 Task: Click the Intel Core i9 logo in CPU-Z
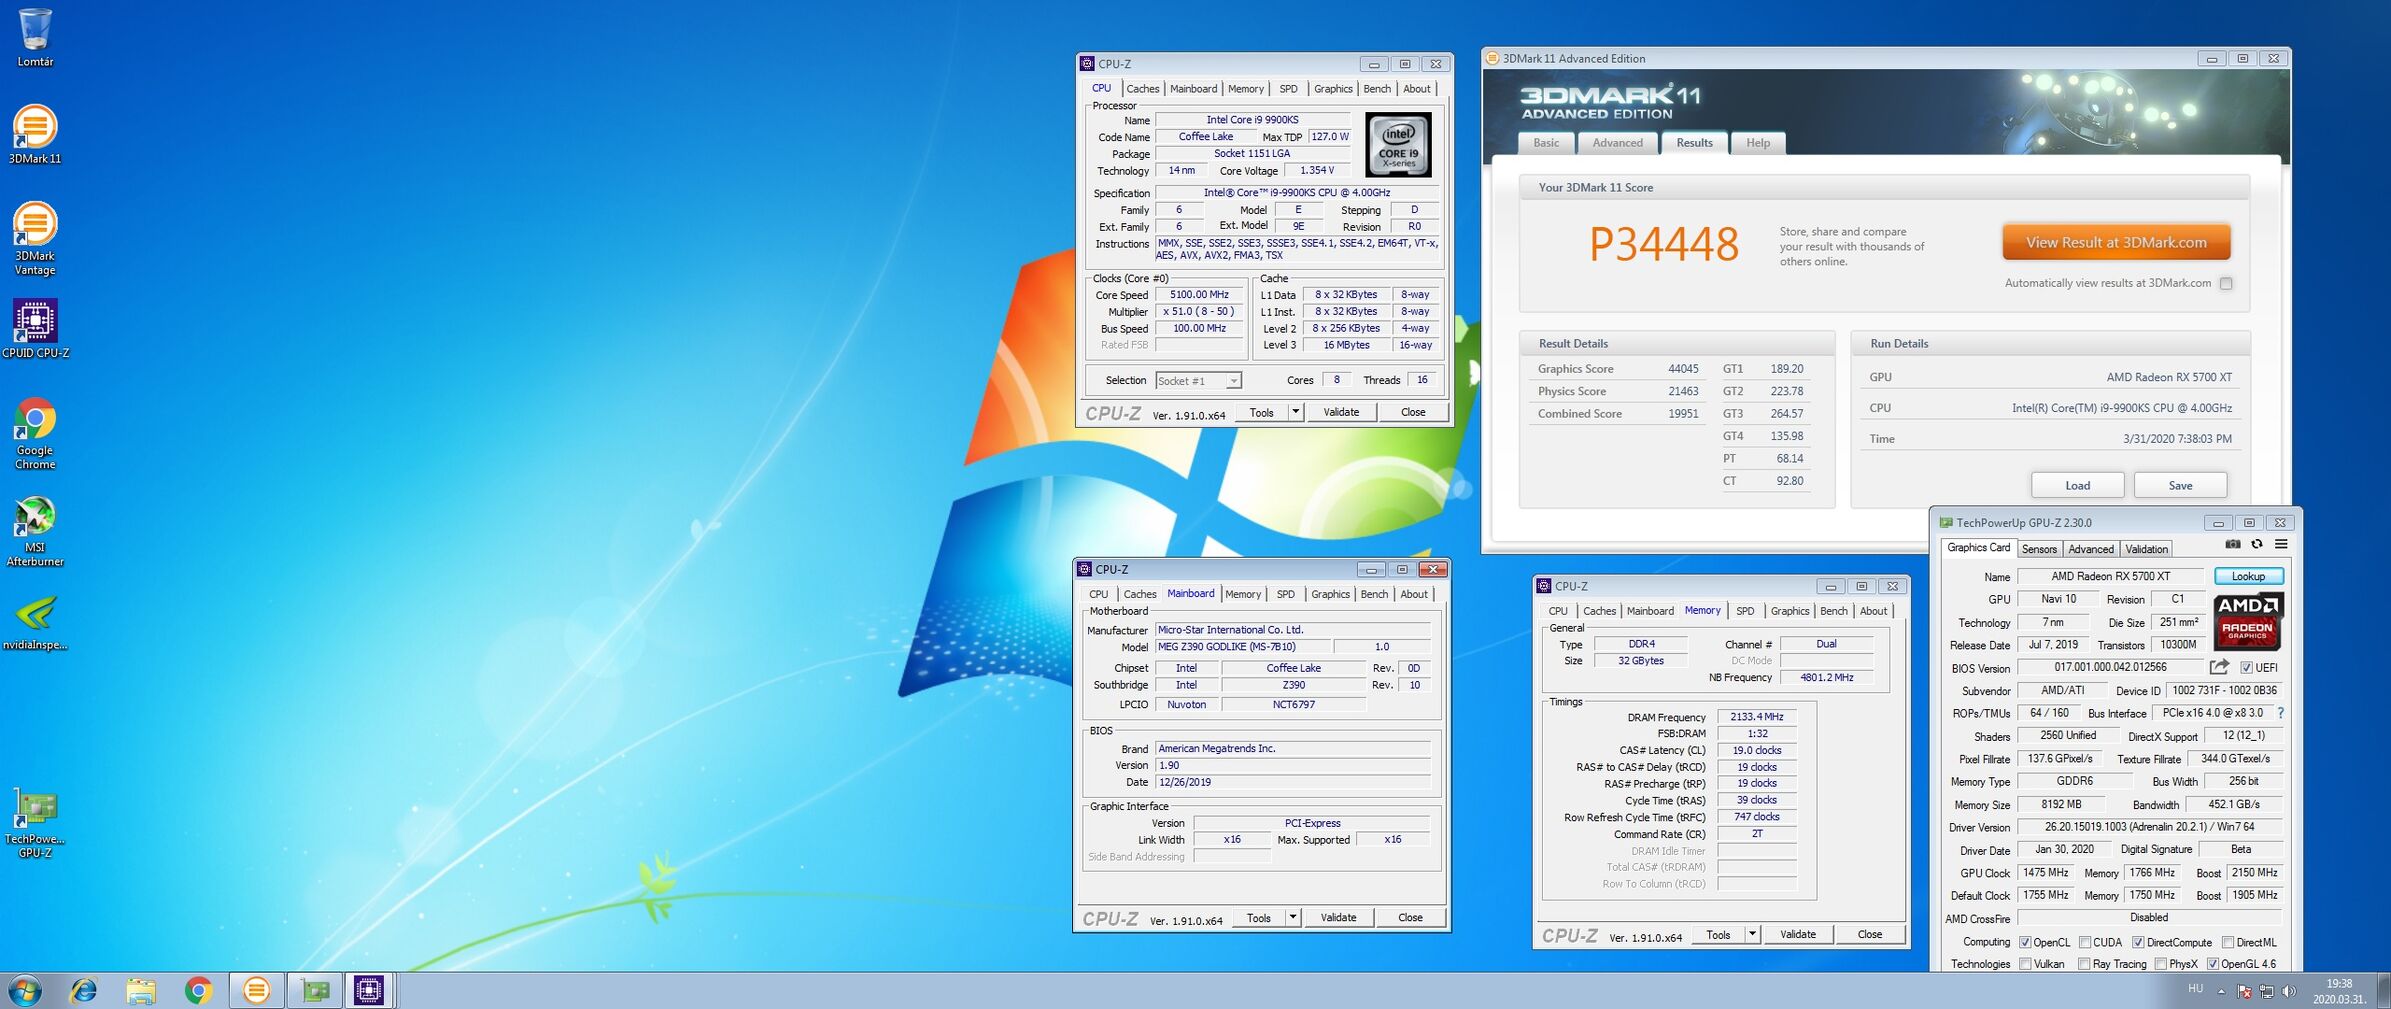coord(1397,144)
